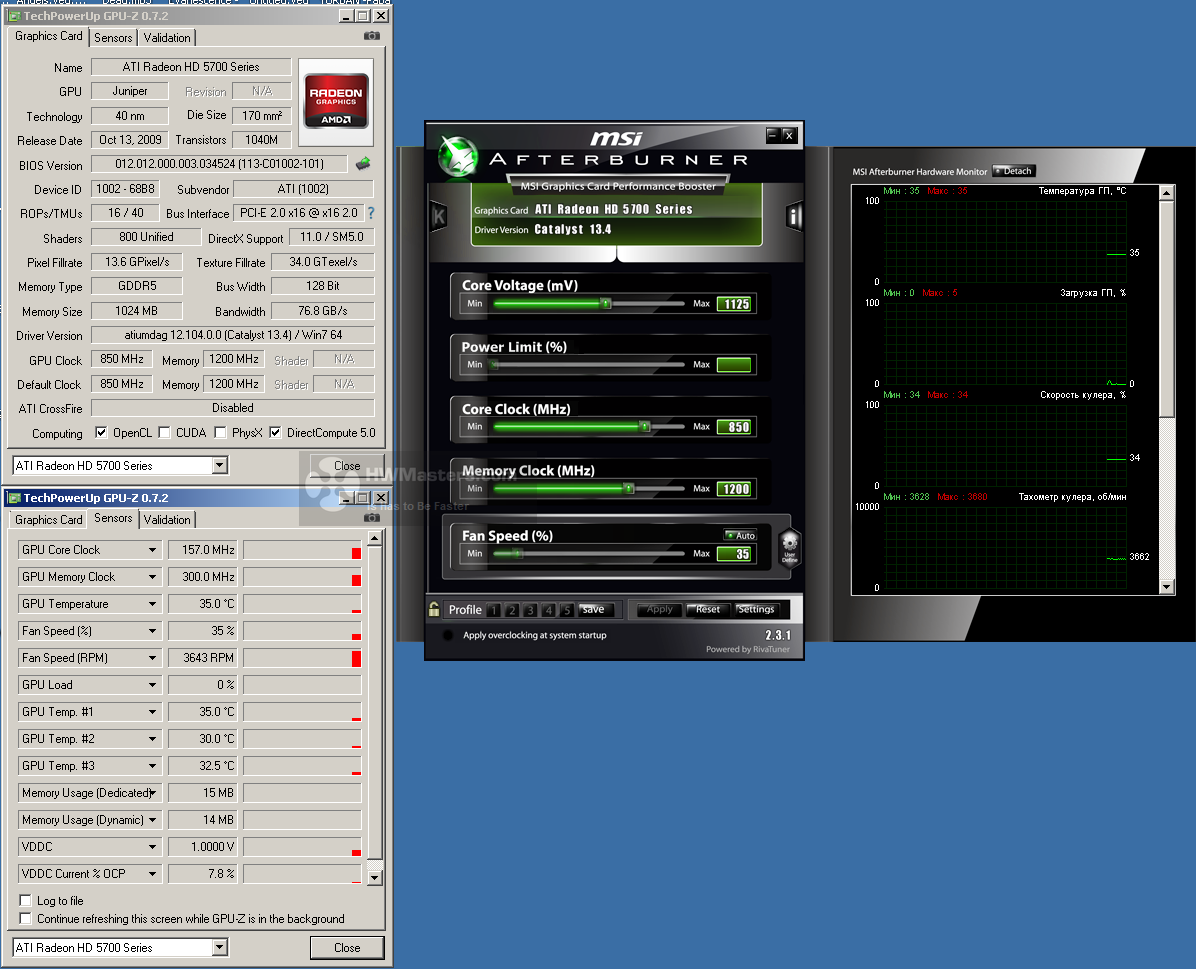
Task: Click the Radeon Graphics logo in GPU-Z
Action: [336, 101]
